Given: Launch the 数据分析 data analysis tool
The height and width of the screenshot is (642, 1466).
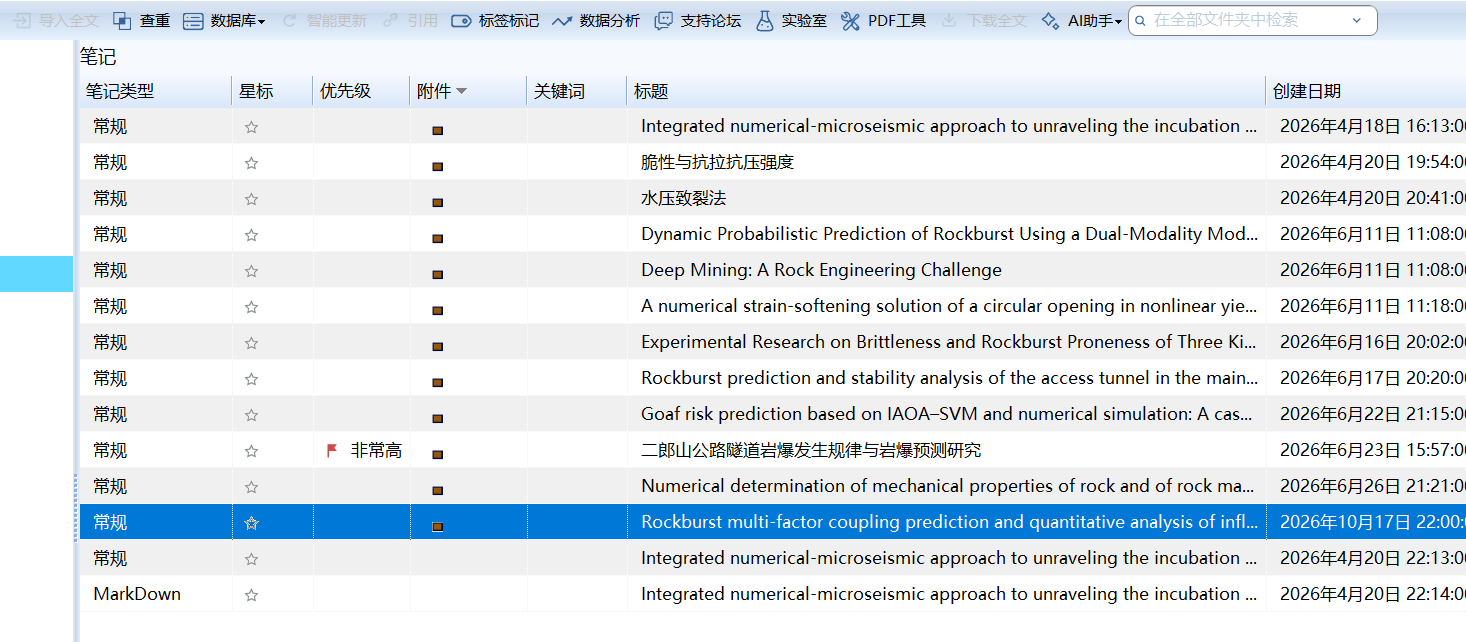Looking at the screenshot, I should click(x=596, y=20).
